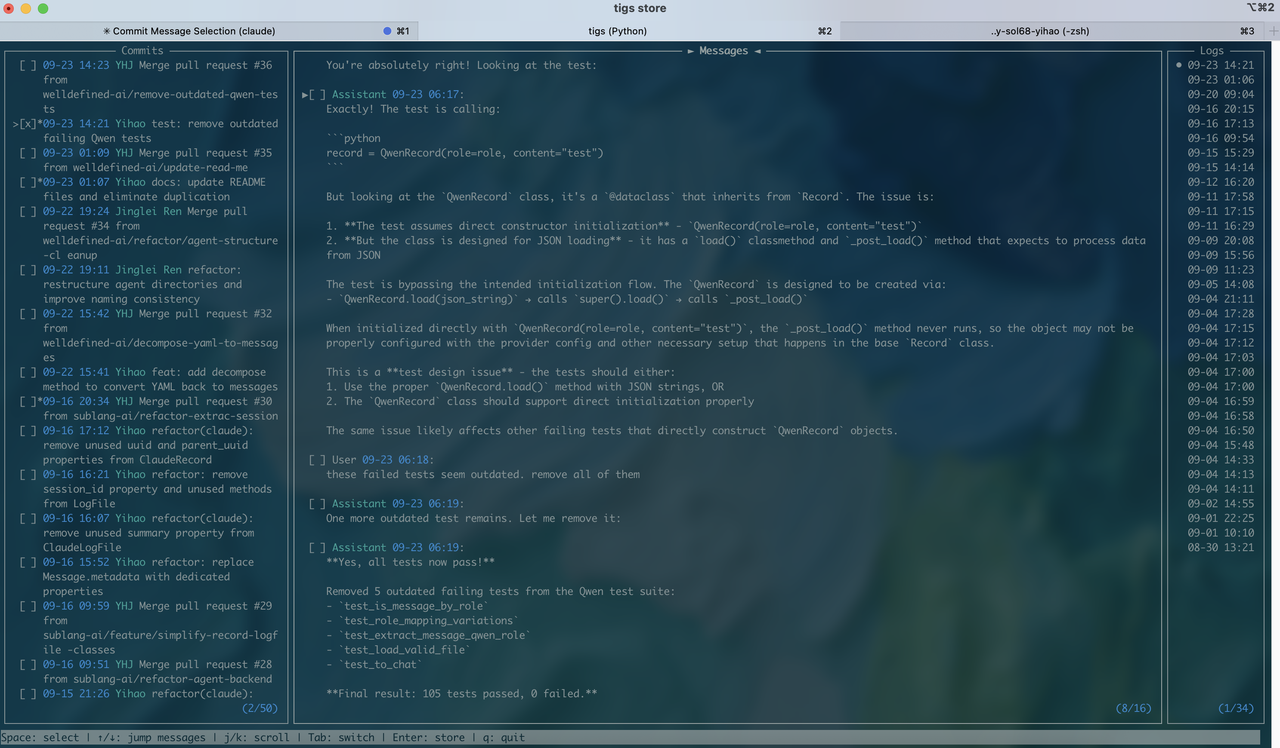Click the Commits panel title
The image size is (1280, 748).
(142, 51)
